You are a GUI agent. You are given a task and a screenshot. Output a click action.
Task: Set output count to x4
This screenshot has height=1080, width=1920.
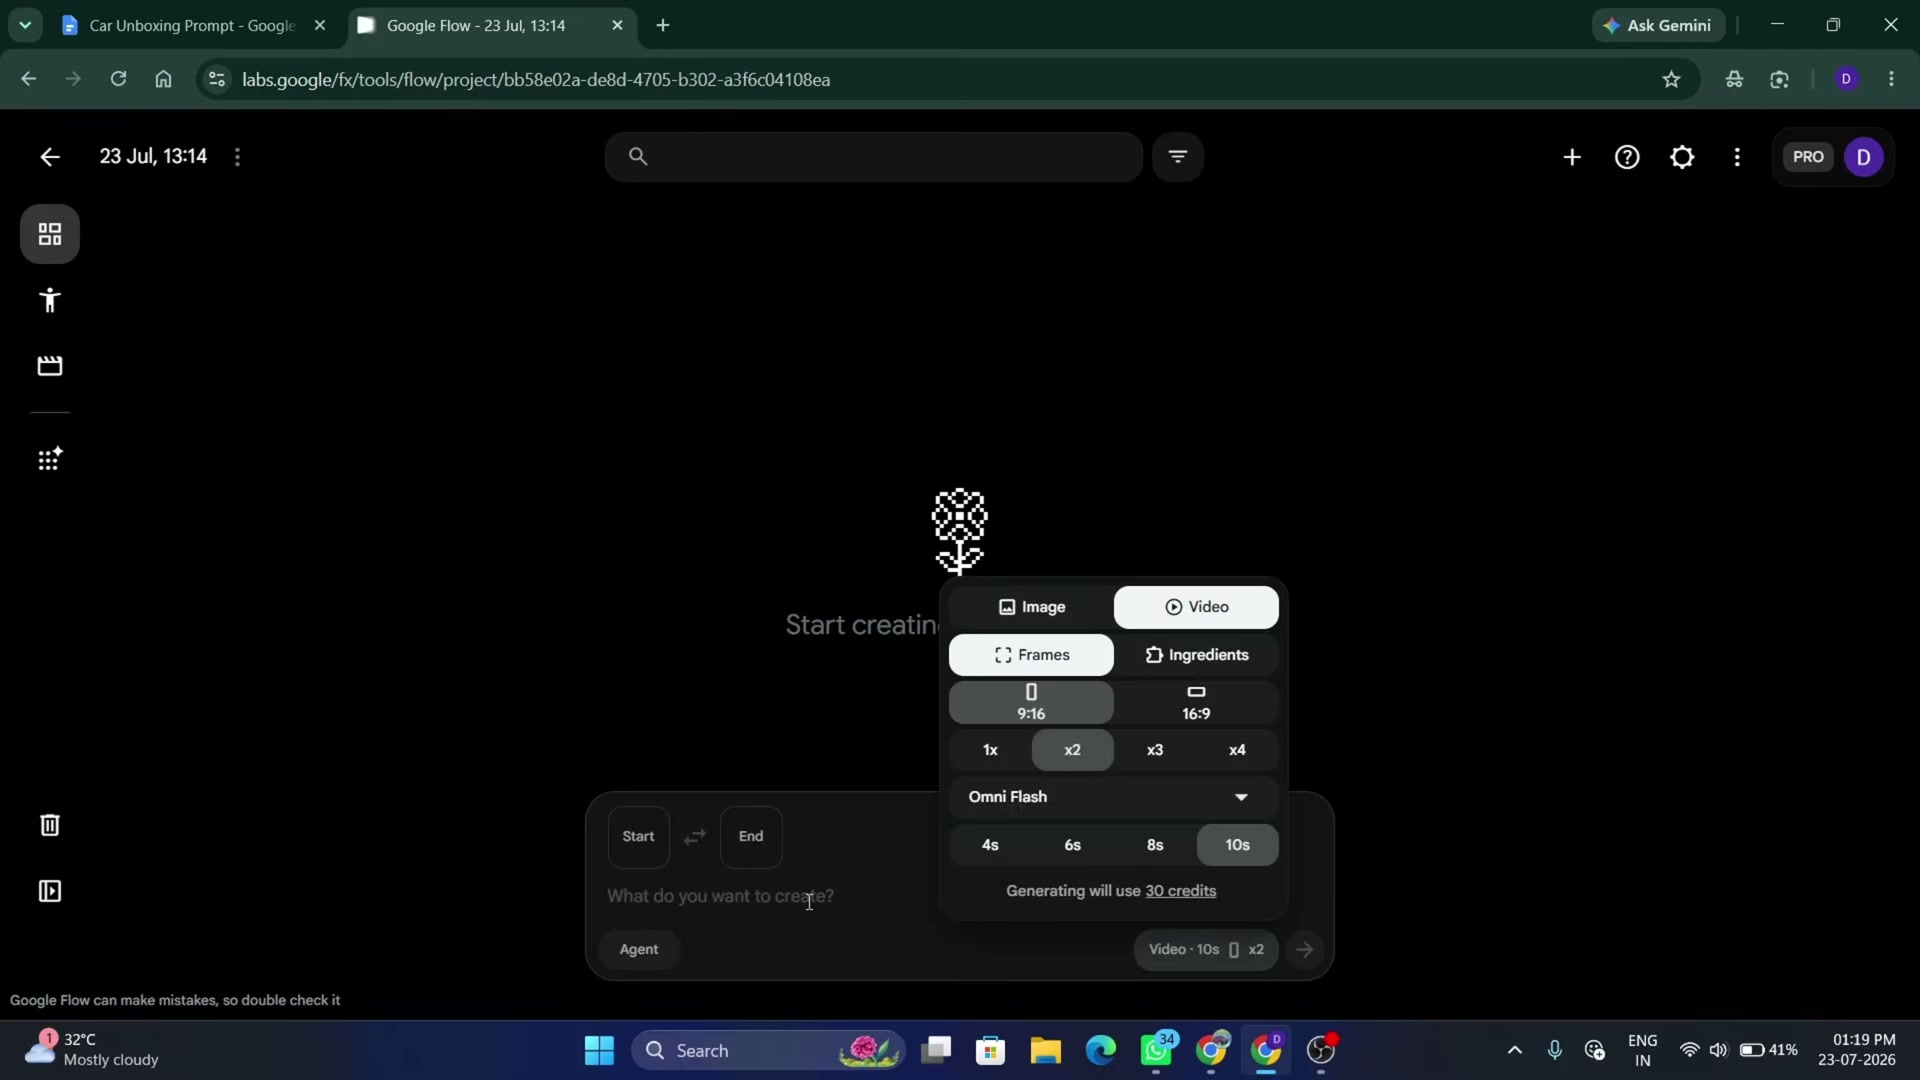point(1237,750)
